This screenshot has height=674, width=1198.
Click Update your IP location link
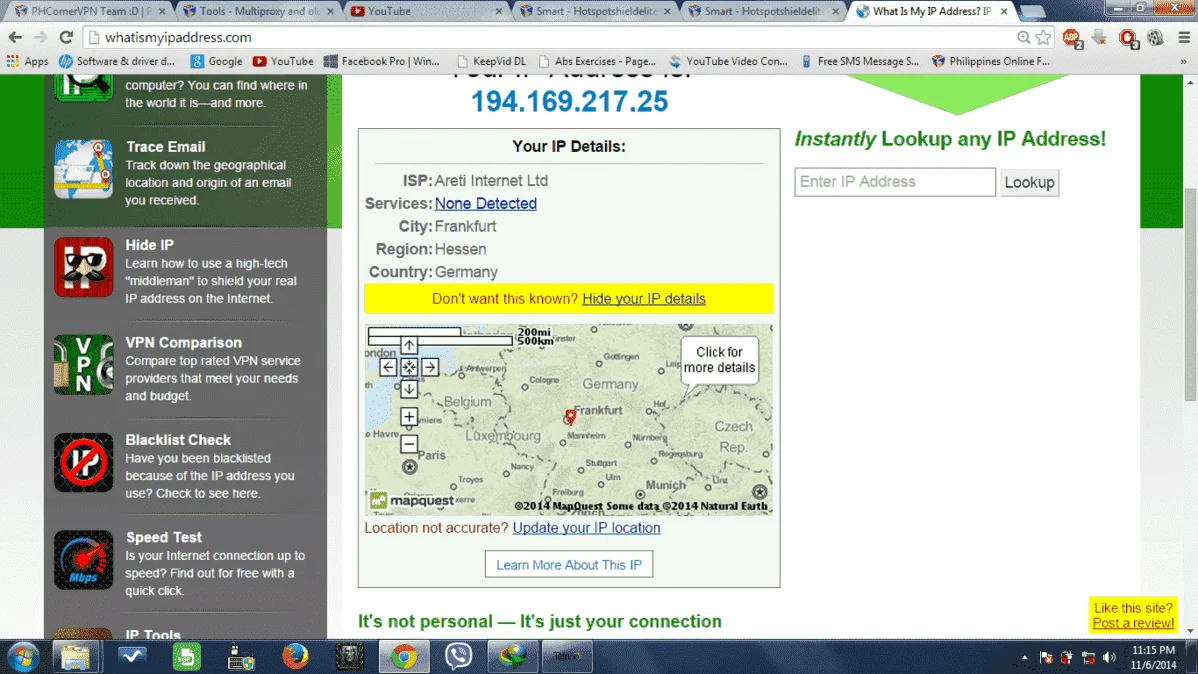tap(586, 528)
